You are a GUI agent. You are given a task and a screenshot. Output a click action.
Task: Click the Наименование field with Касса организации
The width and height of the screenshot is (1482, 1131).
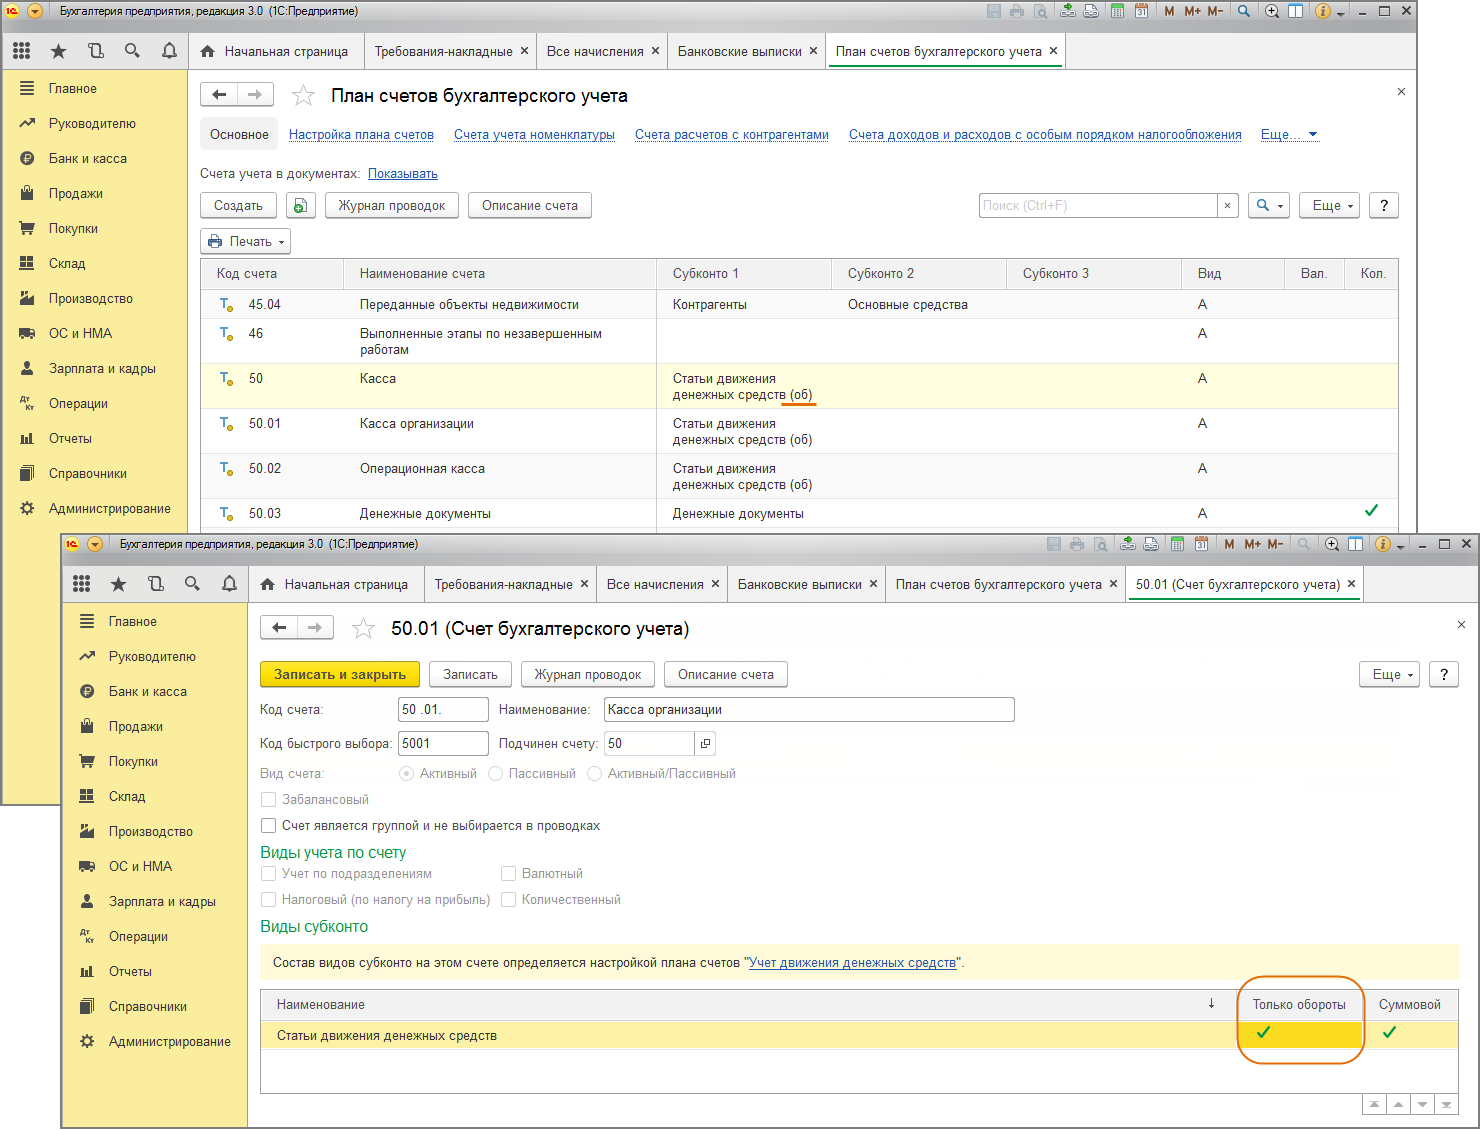coord(809,710)
